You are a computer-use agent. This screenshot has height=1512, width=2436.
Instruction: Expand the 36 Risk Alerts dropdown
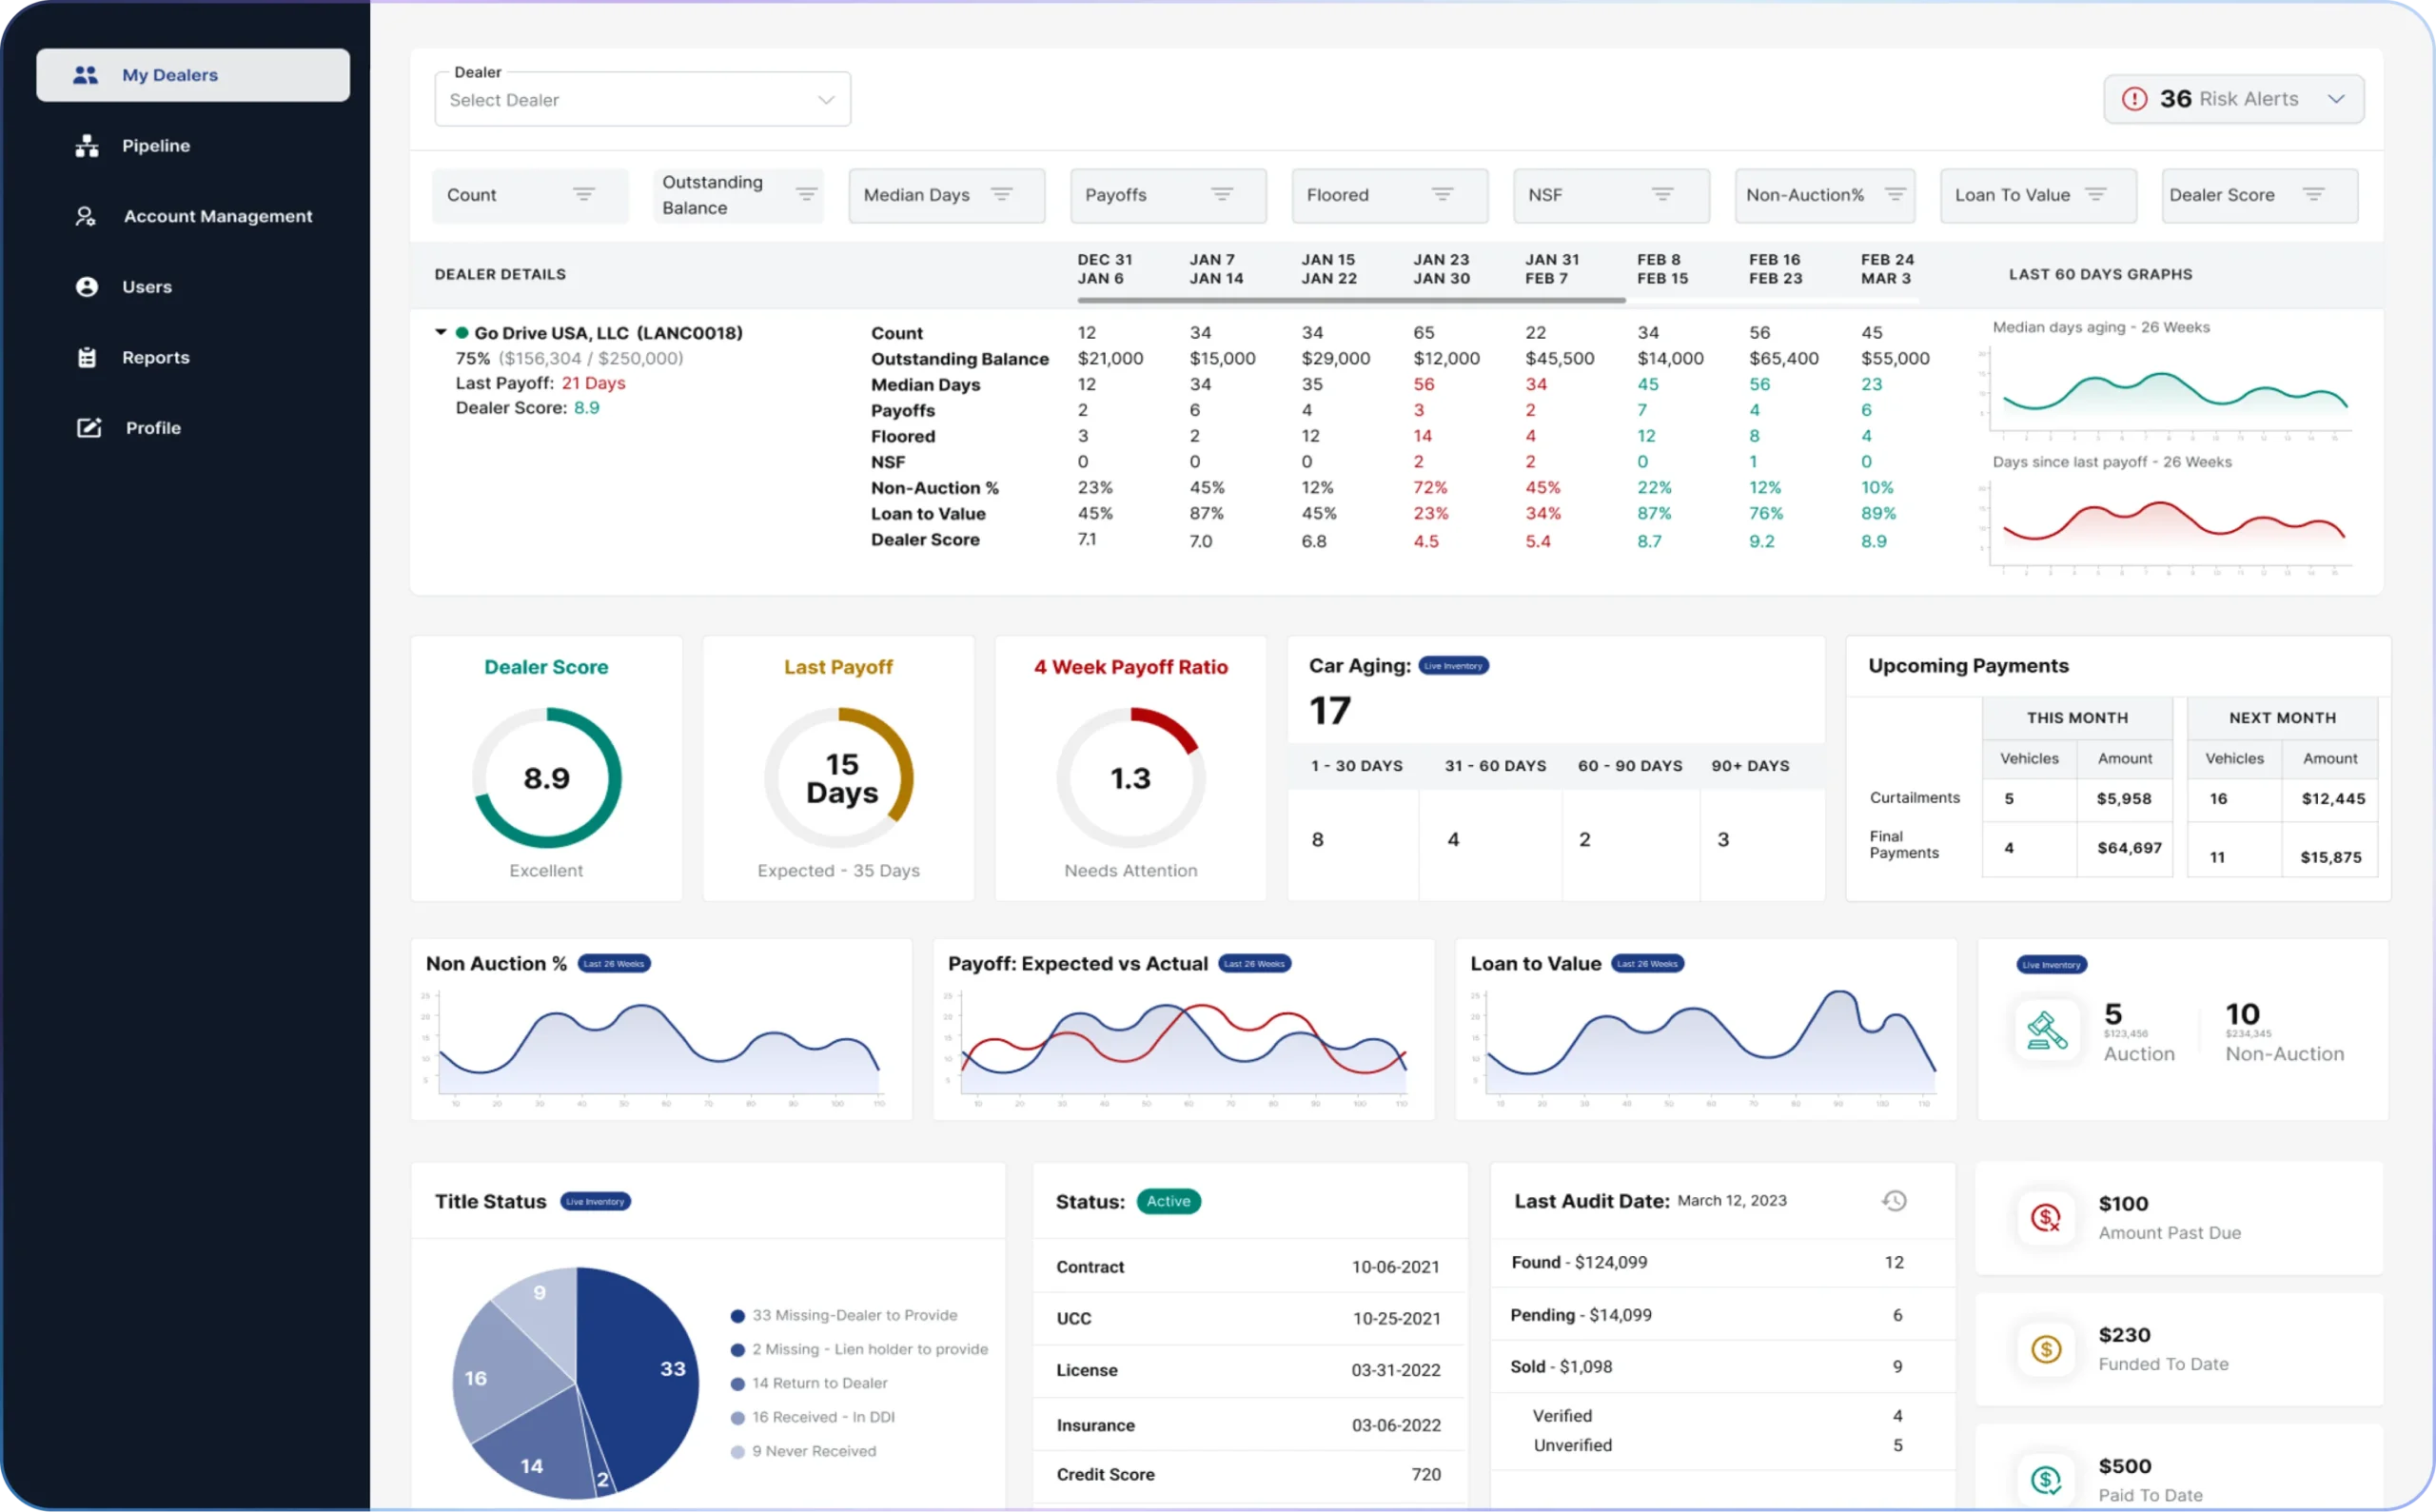(x=2336, y=99)
